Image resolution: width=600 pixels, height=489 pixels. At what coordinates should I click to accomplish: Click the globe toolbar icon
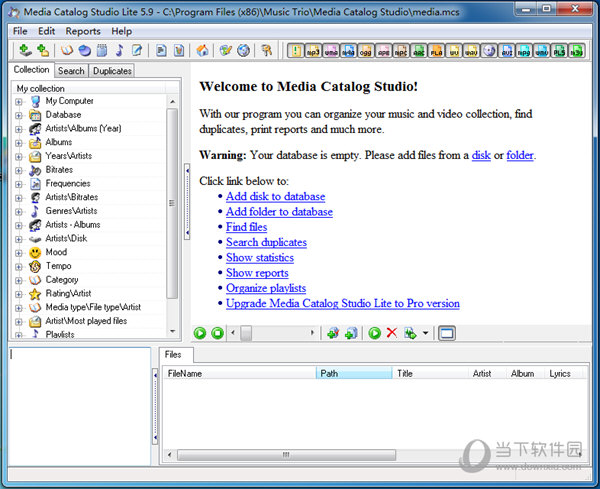click(x=243, y=50)
